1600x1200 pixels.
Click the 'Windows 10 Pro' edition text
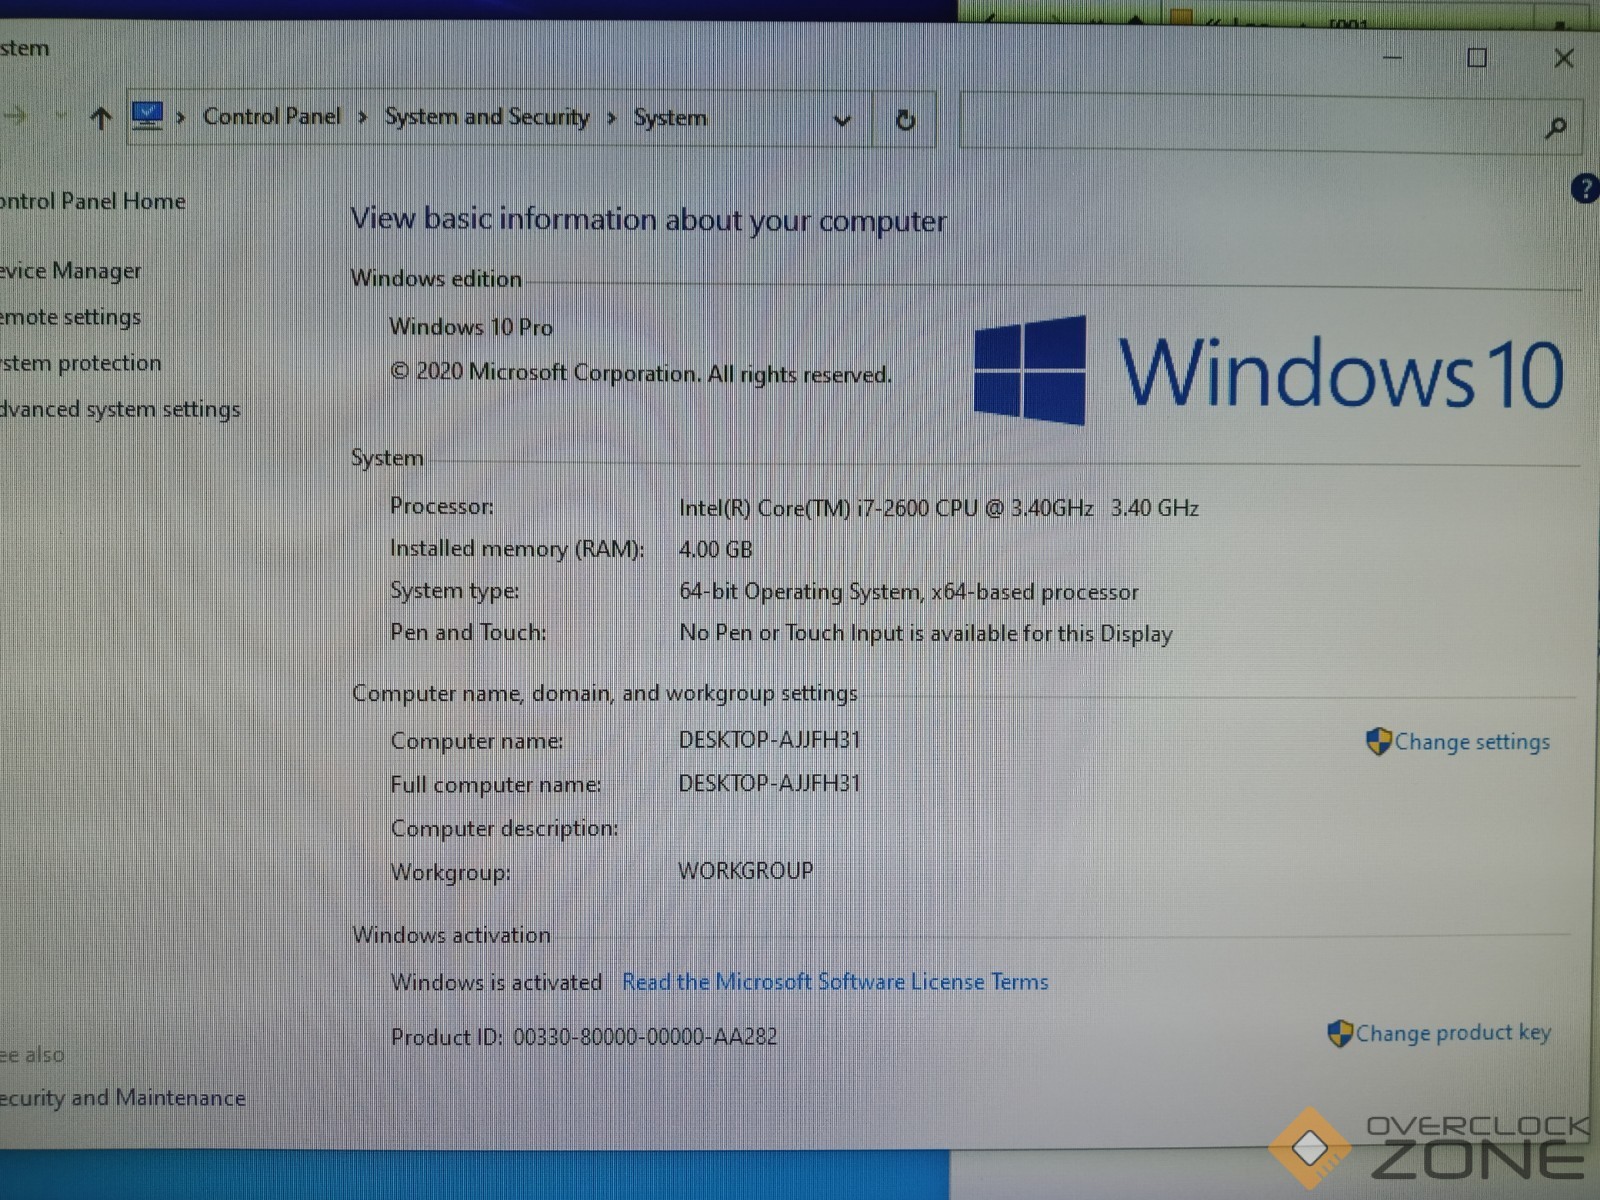(x=471, y=327)
